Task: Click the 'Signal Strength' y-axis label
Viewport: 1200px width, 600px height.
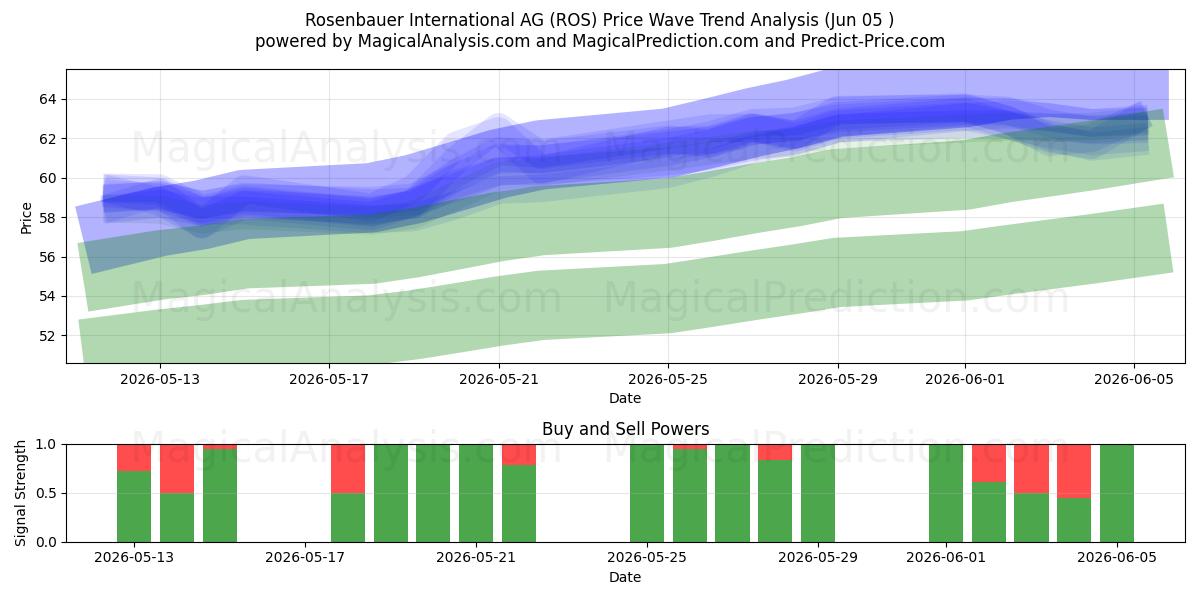Action: [x=22, y=493]
